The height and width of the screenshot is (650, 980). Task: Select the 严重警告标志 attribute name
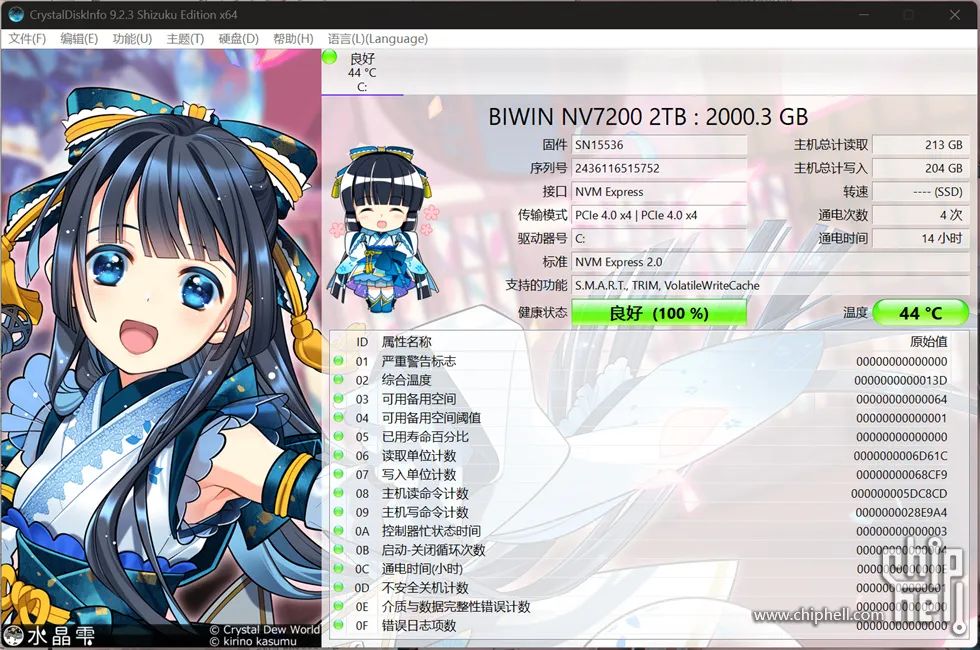419,361
